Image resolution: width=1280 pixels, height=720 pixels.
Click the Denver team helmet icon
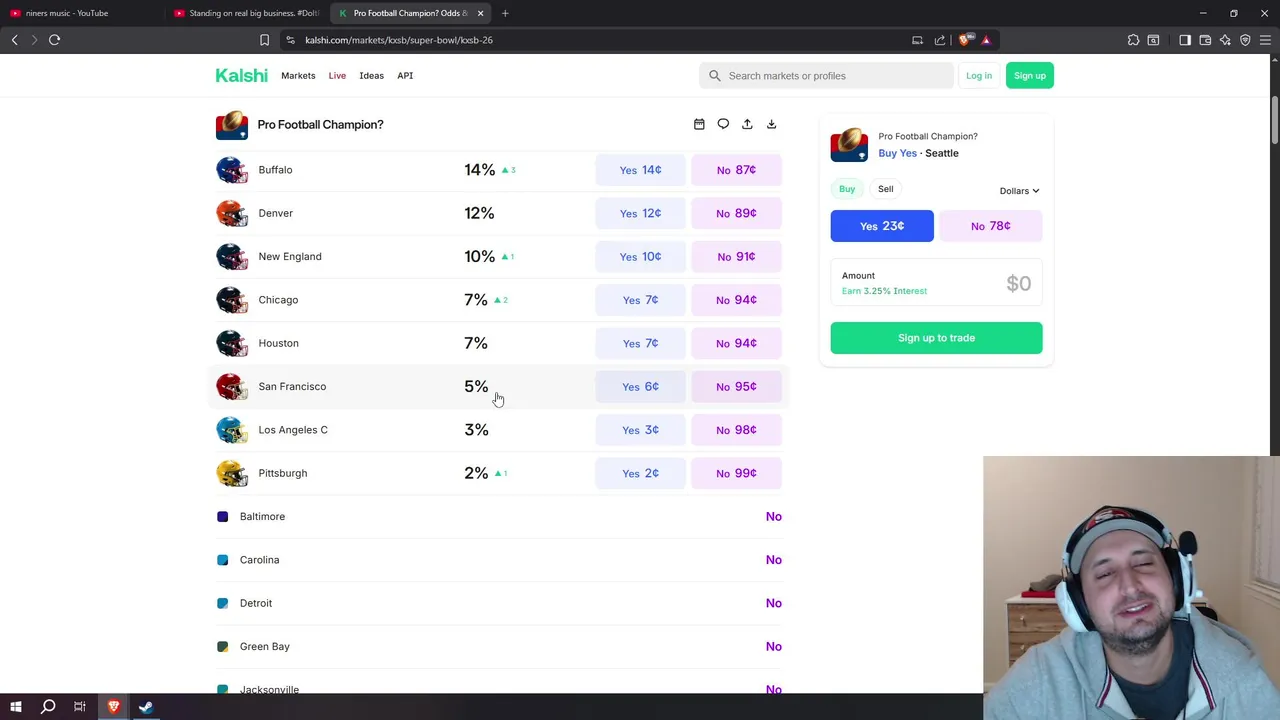coord(231,213)
